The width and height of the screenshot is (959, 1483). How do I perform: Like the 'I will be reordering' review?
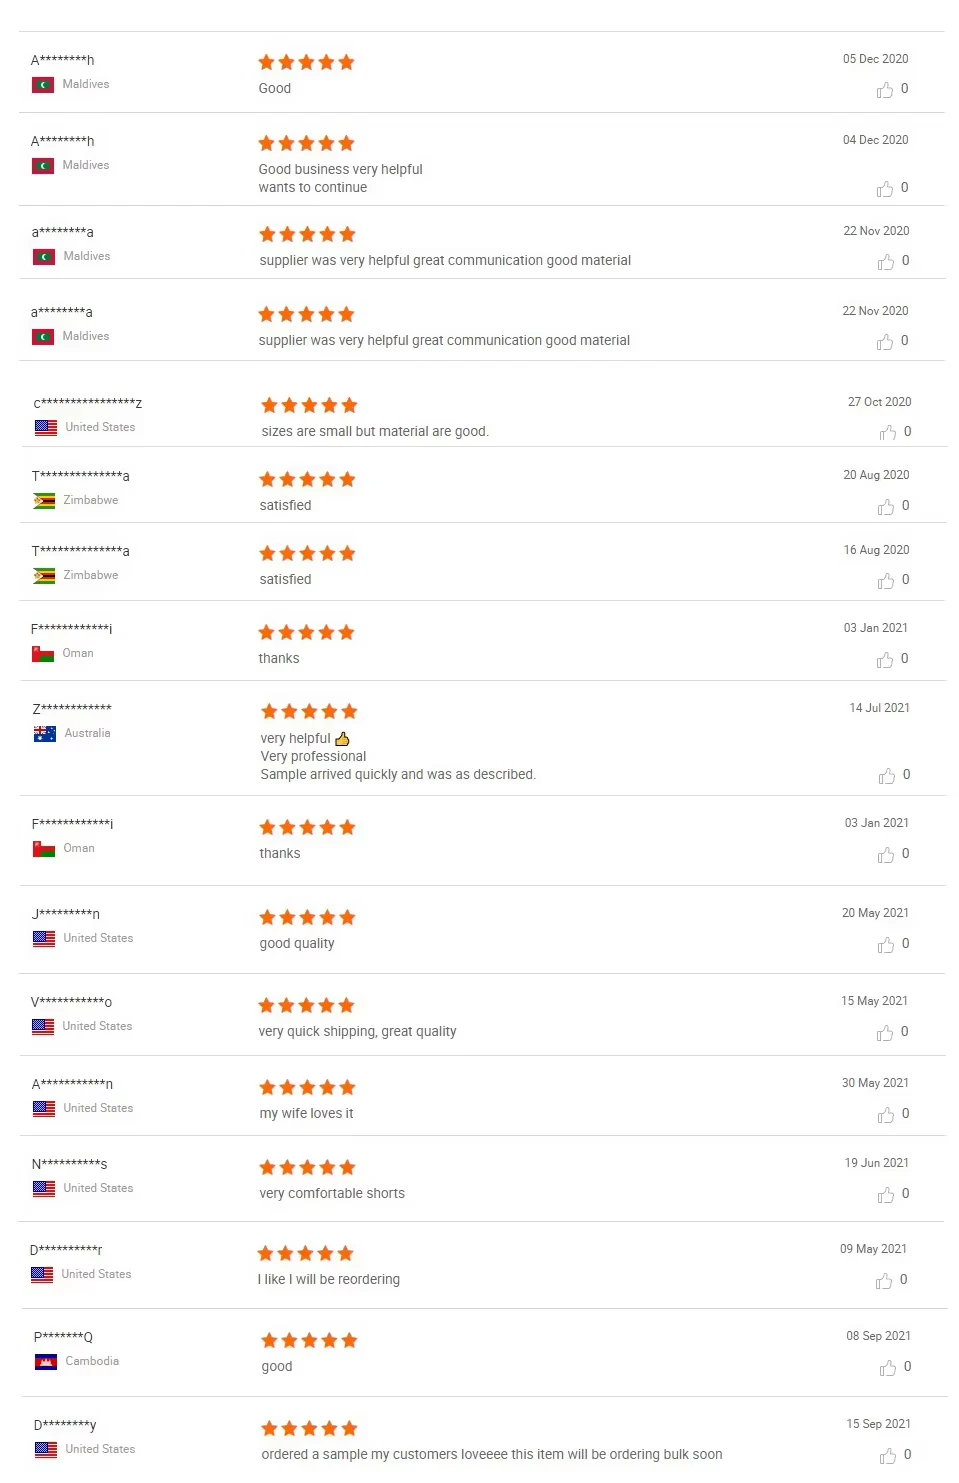tap(883, 1281)
